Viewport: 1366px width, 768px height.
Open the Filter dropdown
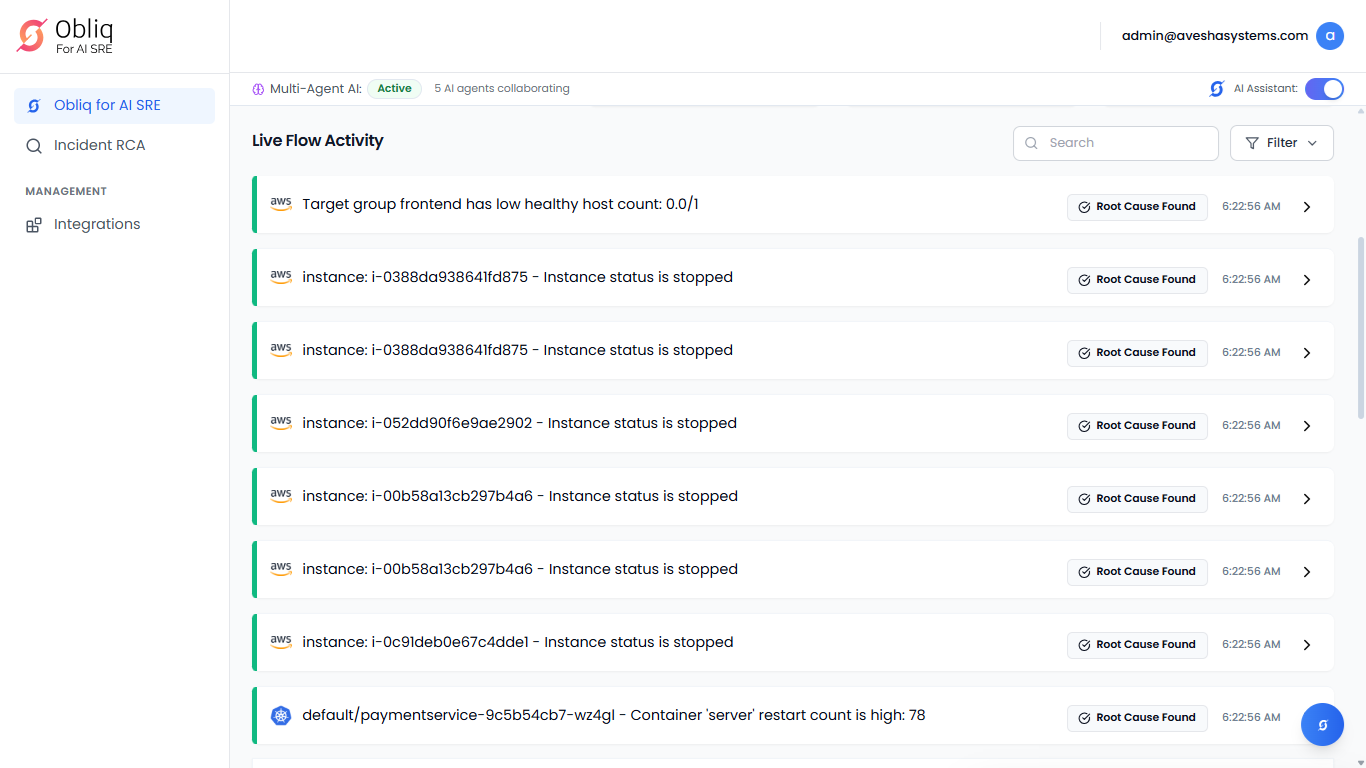pos(1281,143)
